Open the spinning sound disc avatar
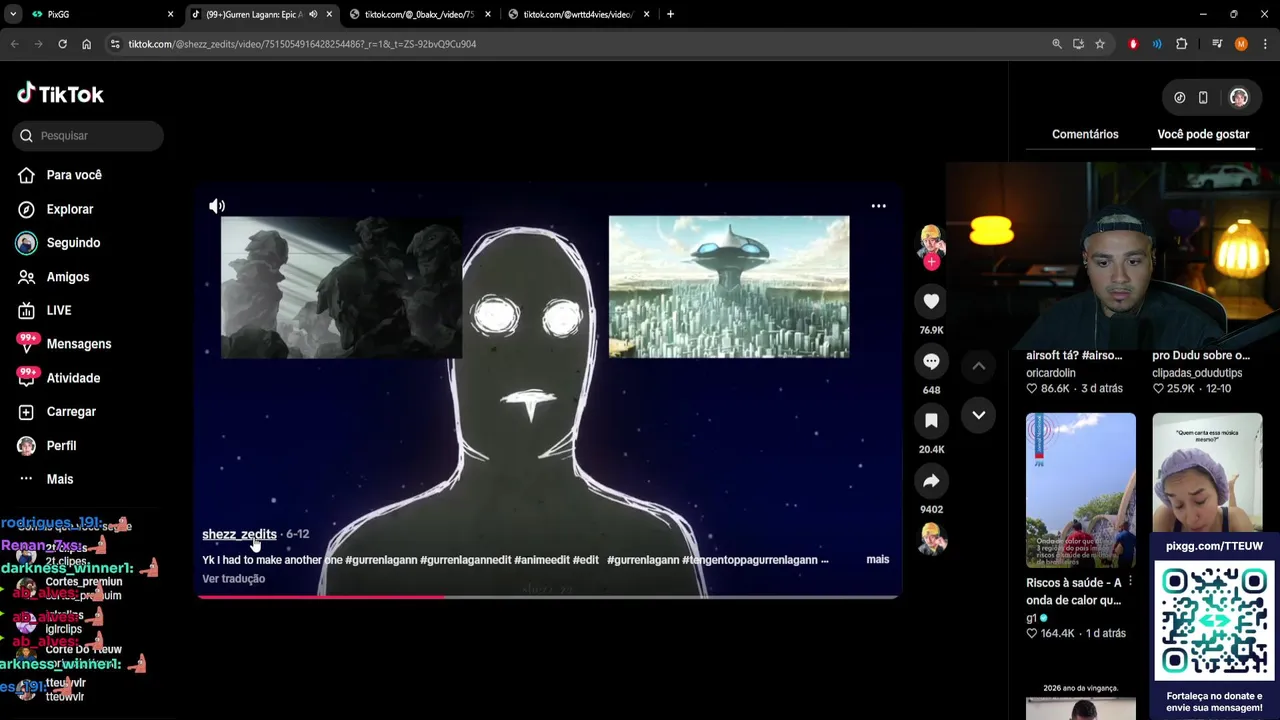Screen dimensions: 1280x720 pyautogui.click(x=931, y=538)
